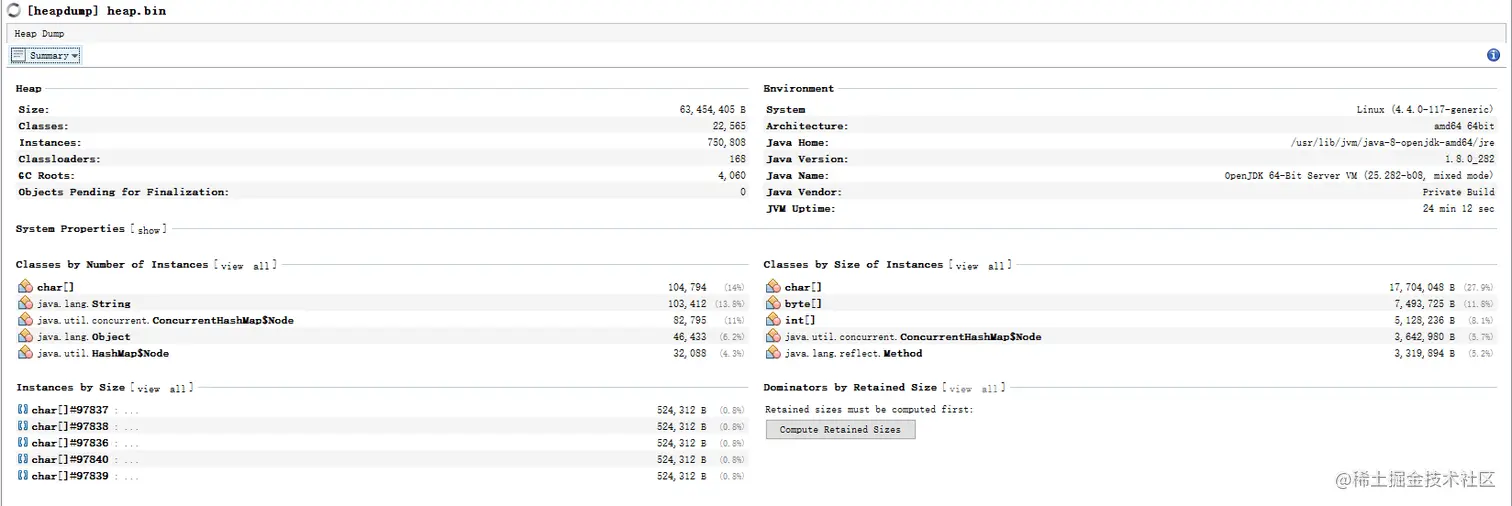
Task: Click the info icon beside Heap Dump
Action: click(x=1493, y=55)
